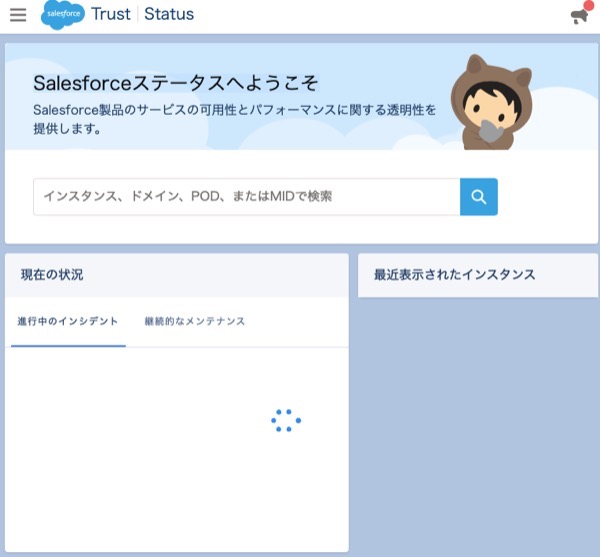Focus the instance/domain/POD/MID search field
The height and width of the screenshot is (557, 600).
point(247,197)
